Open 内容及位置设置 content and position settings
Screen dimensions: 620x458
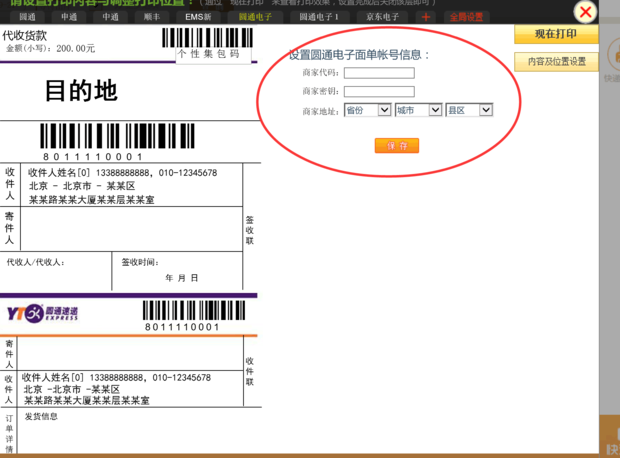point(556,61)
